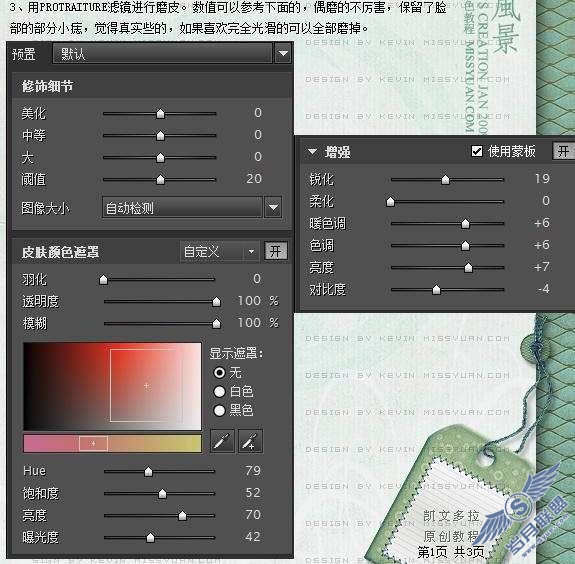
Task: Toggle the 开 button for 皮肤颜色遮罩
Action: (x=275, y=251)
